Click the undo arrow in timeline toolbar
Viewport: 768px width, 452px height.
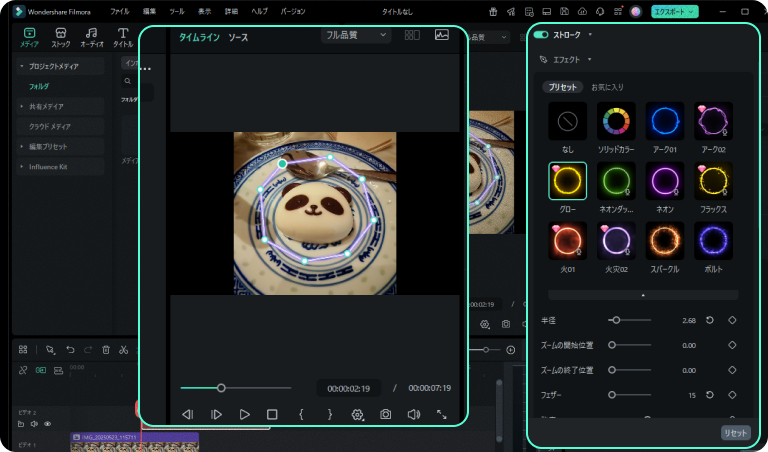[68, 350]
